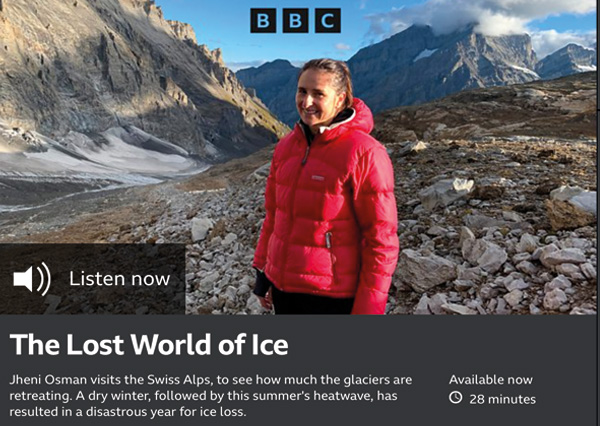Viewport: 600px width, 426px height.
Task: Click the first B block of BBC logo
Action: point(263,20)
